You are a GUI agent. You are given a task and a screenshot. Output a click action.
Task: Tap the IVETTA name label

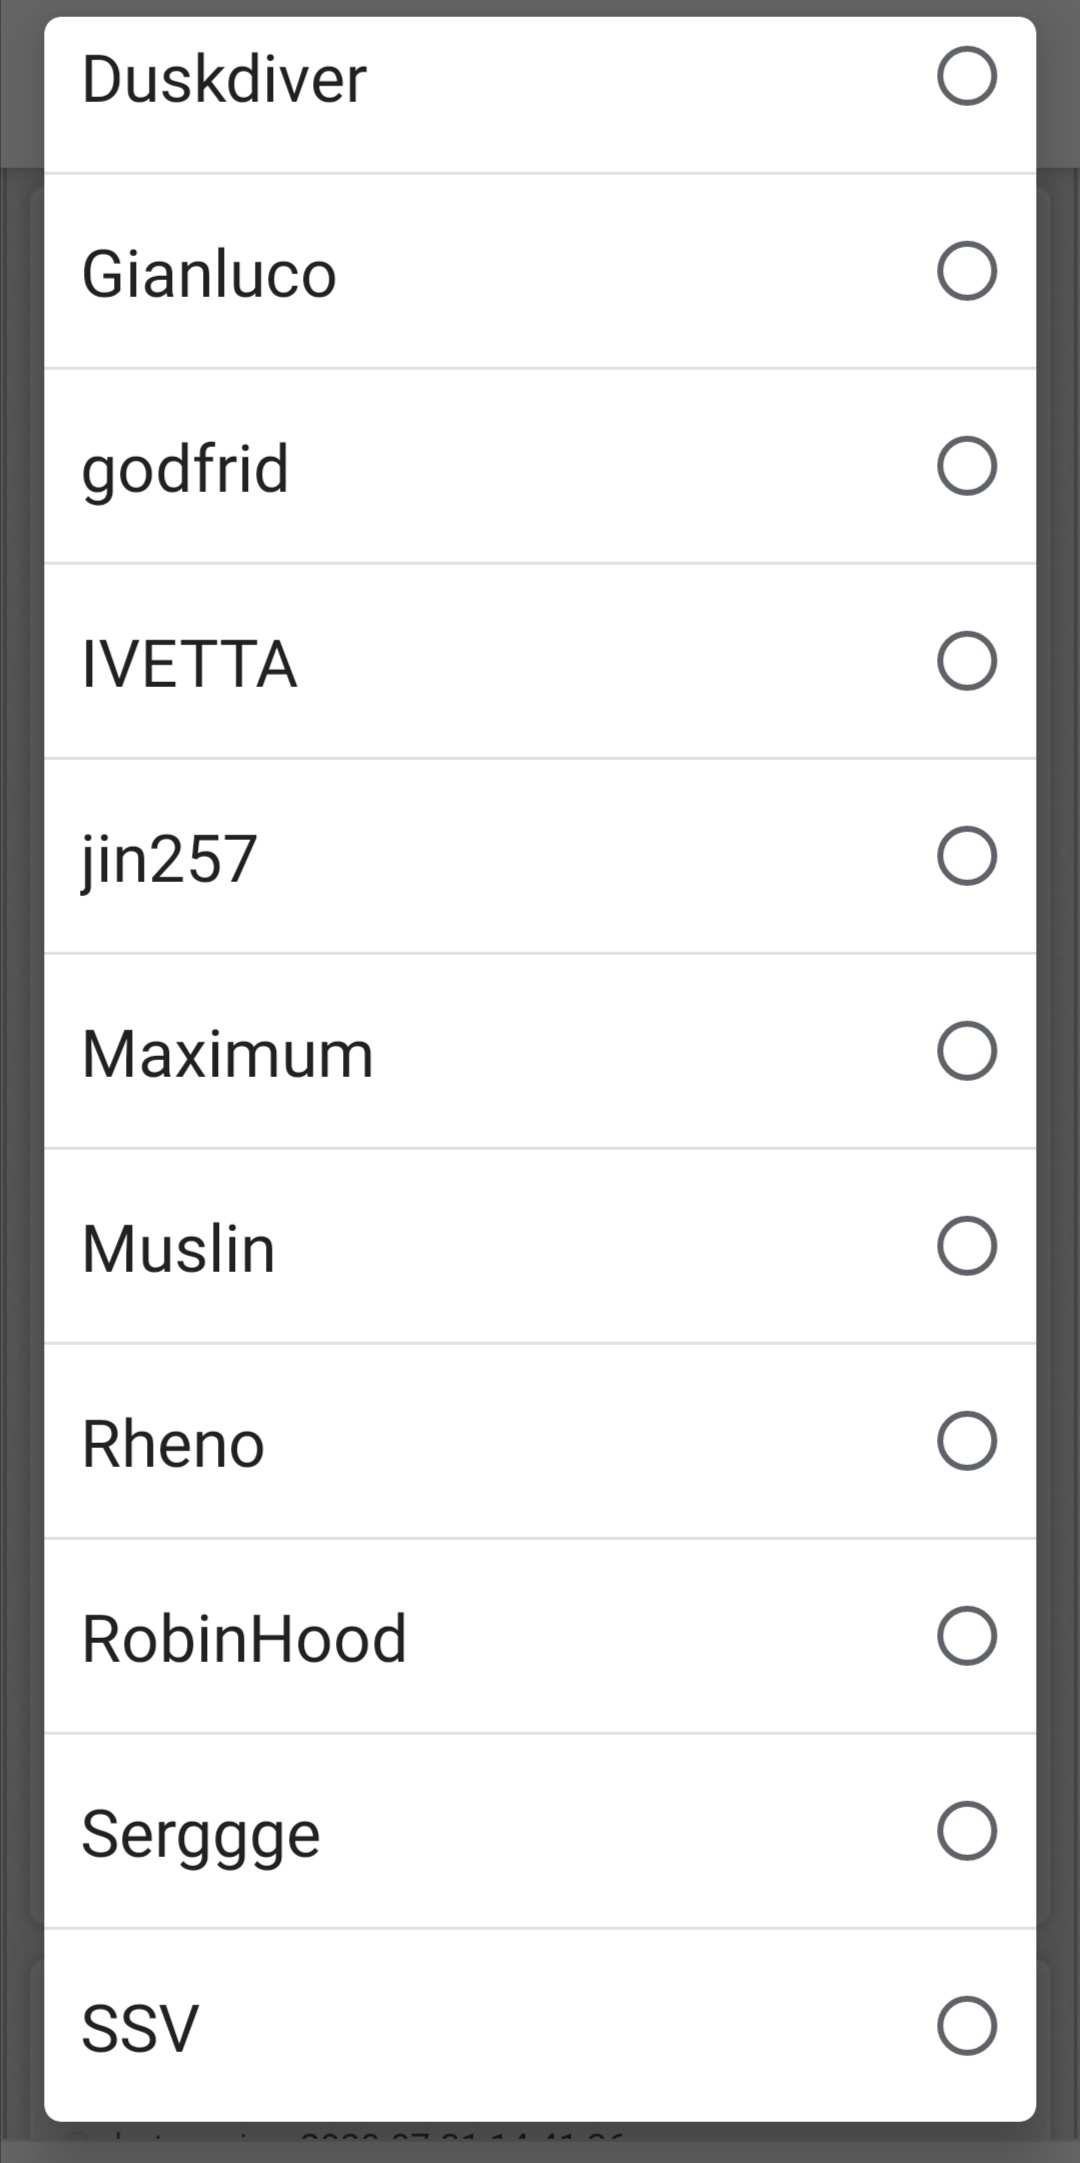tap(189, 664)
